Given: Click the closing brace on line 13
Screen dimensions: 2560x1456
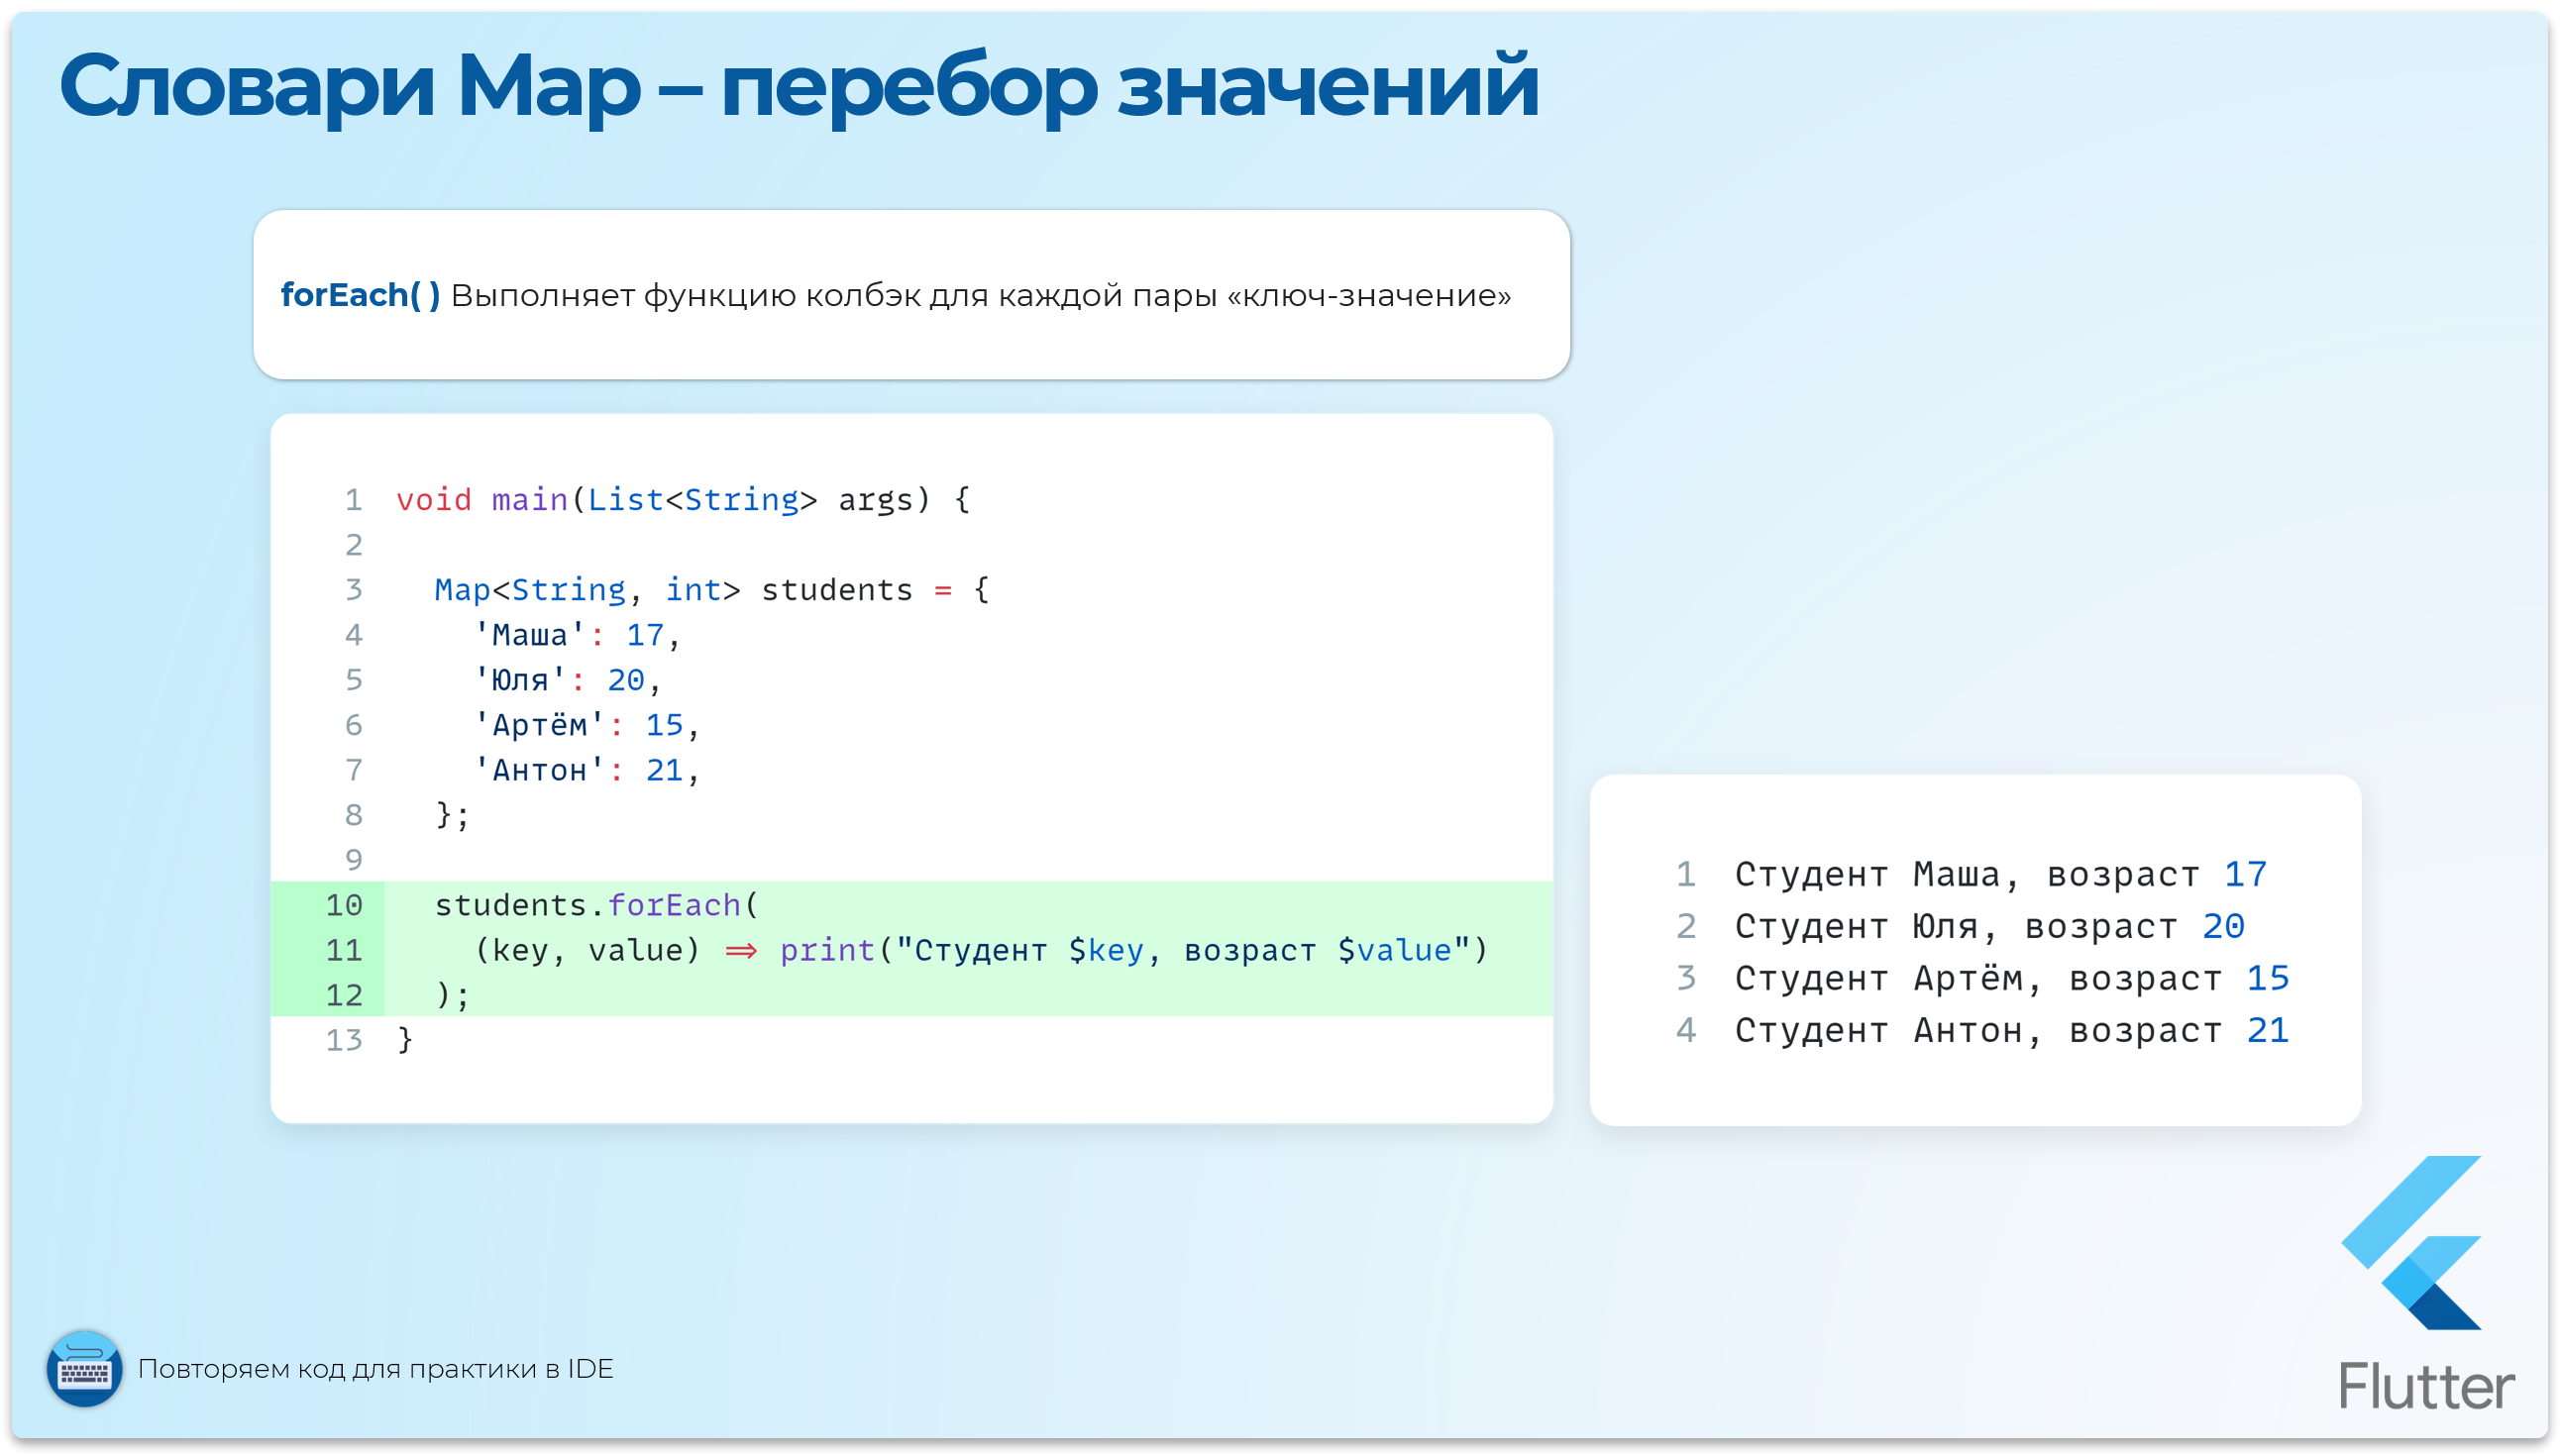Looking at the screenshot, I should click(x=405, y=1040).
